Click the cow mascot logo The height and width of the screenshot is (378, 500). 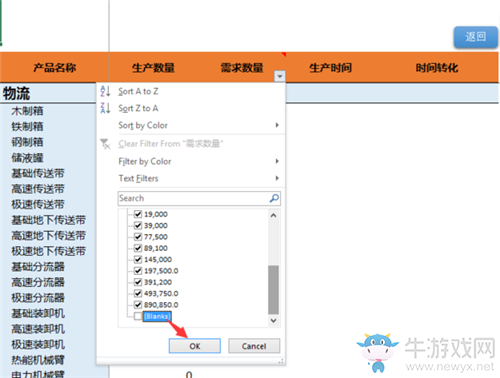coord(378,353)
